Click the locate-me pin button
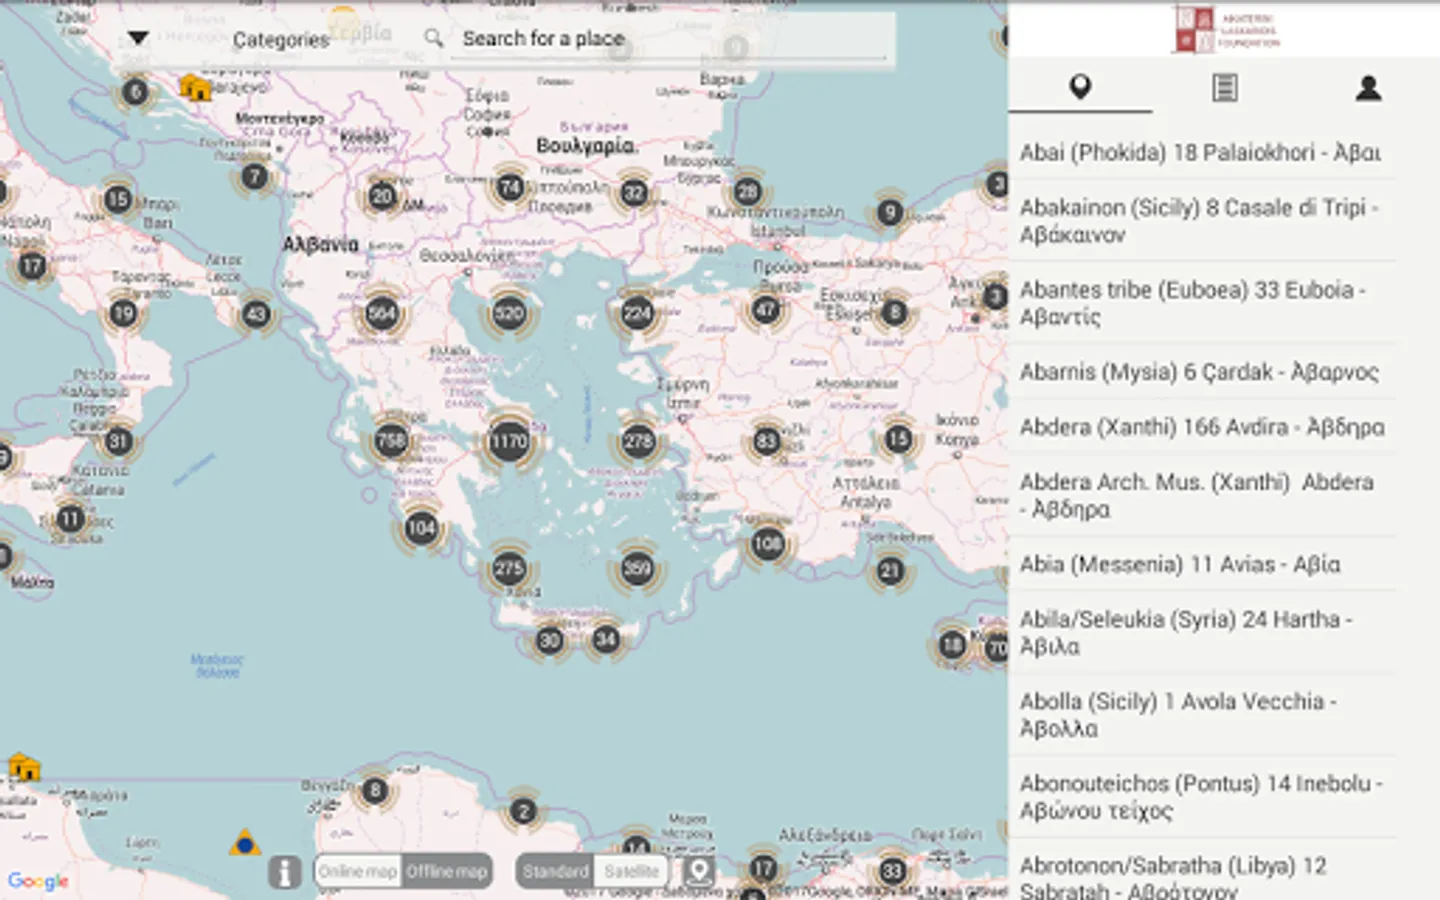Image resolution: width=1440 pixels, height=900 pixels. 699,871
